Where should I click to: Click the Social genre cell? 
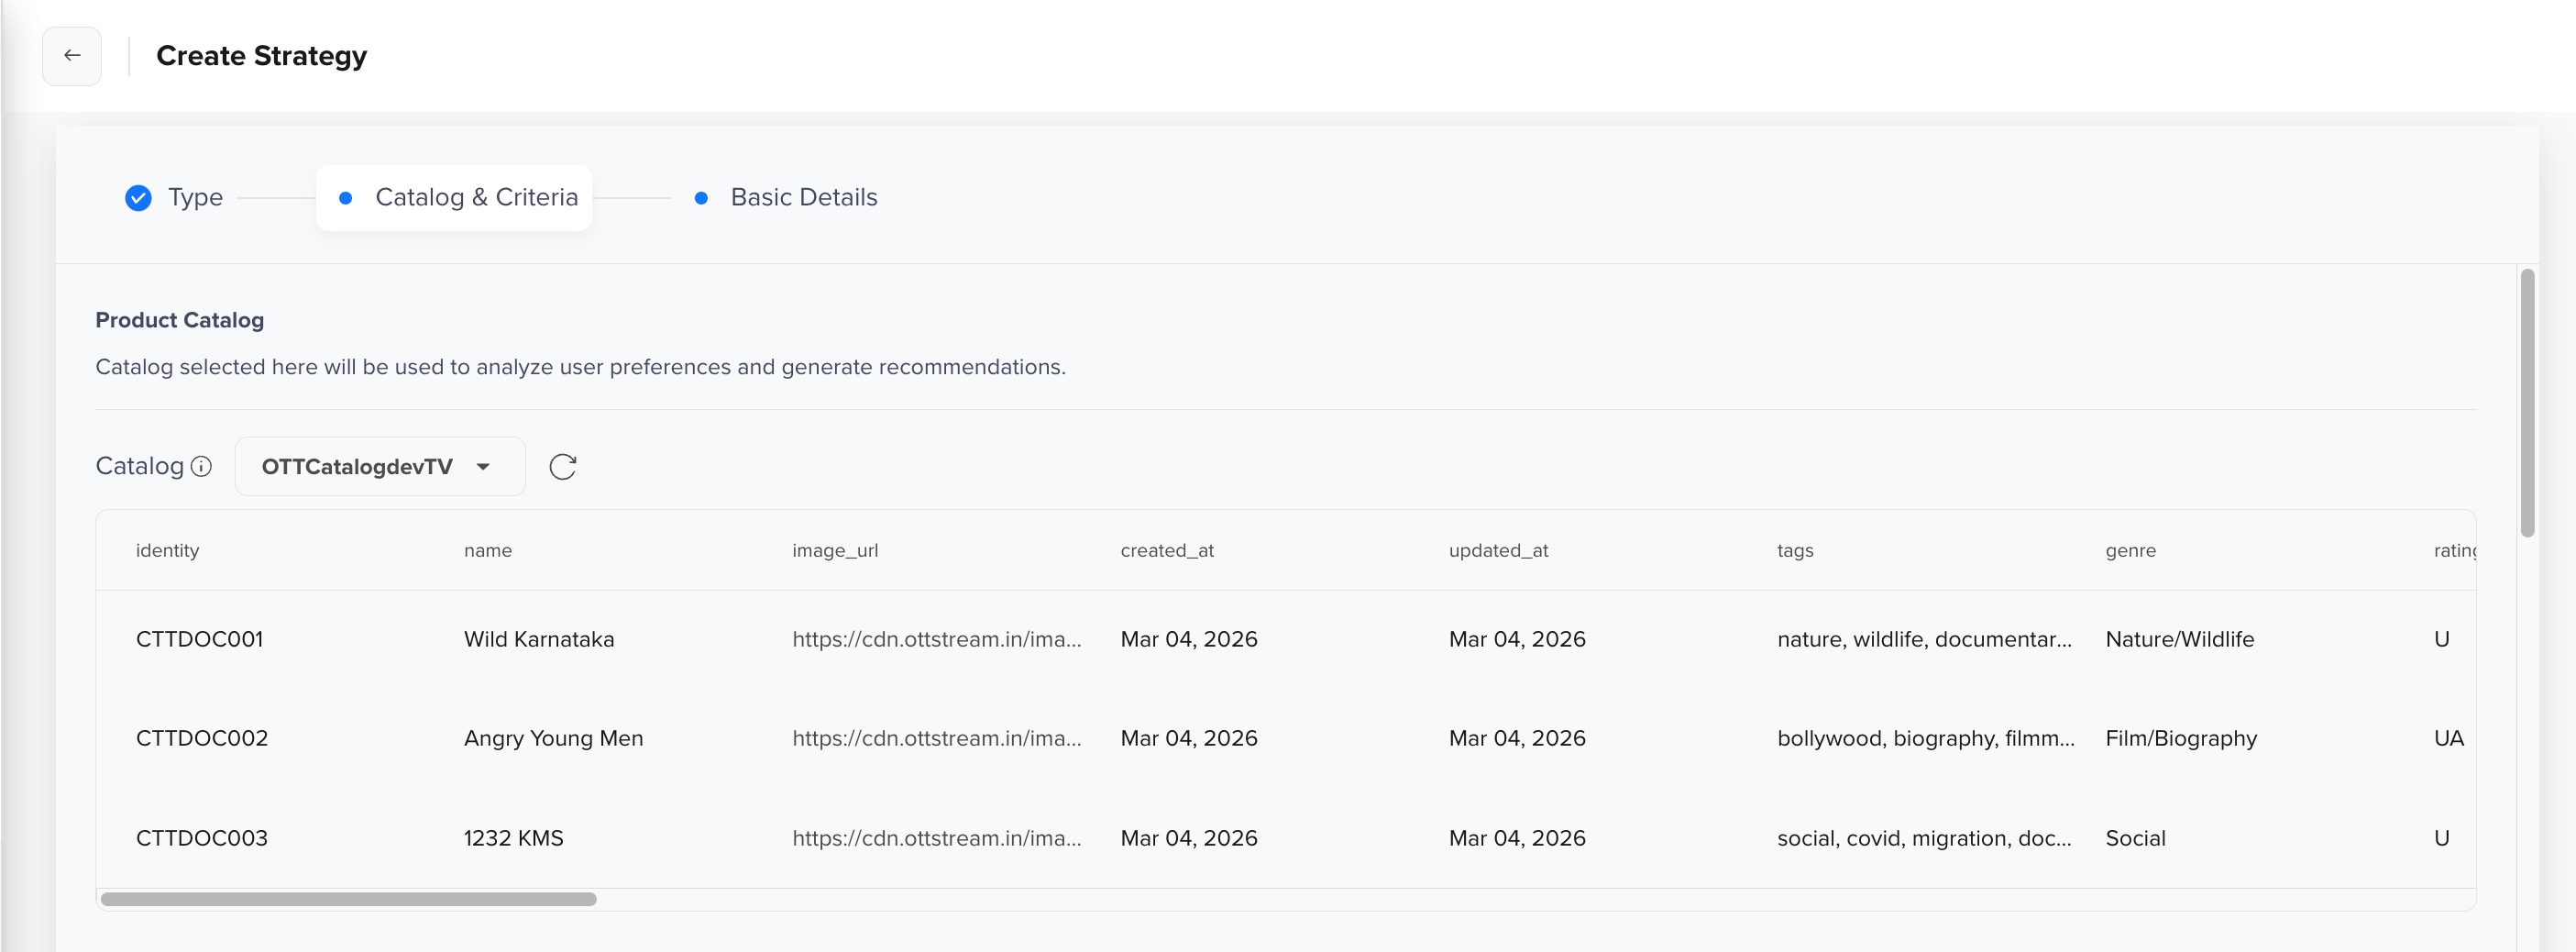(2136, 839)
